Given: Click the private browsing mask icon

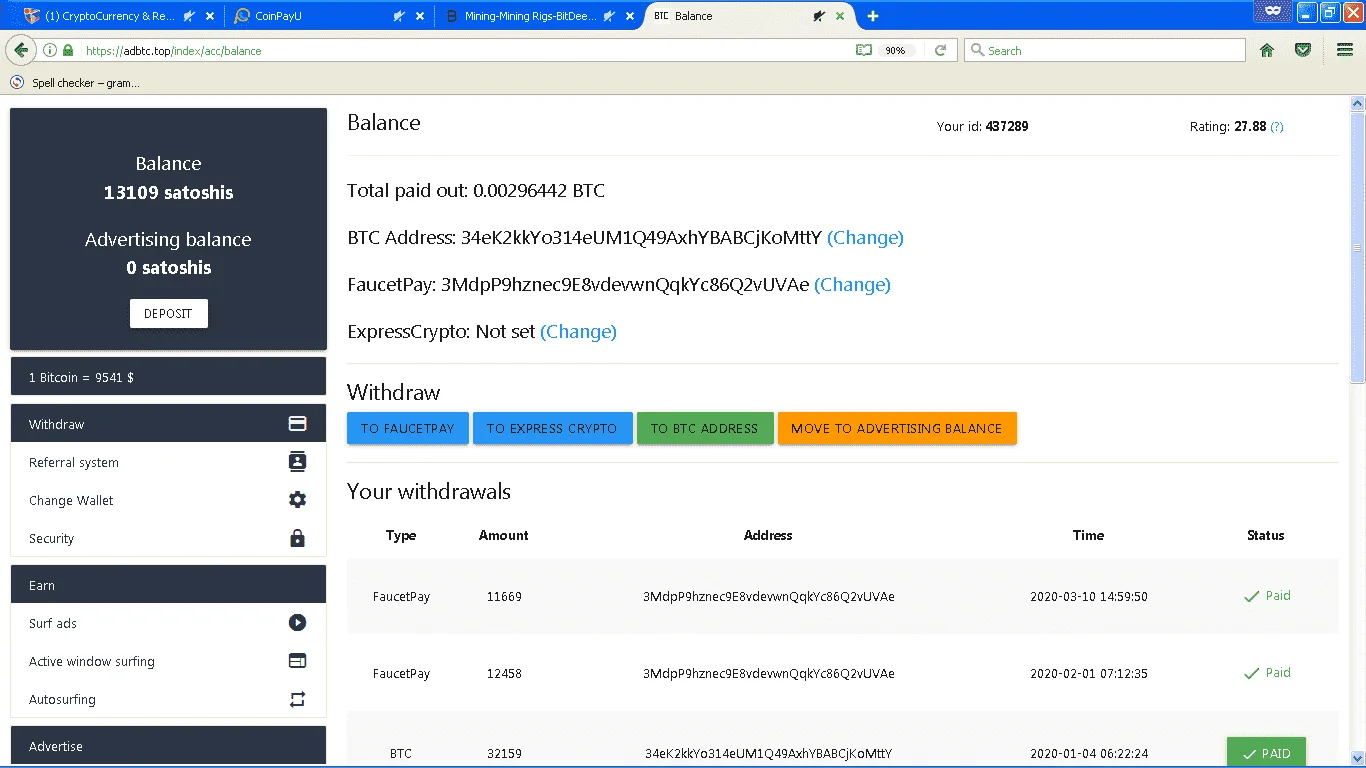Looking at the screenshot, I should tap(1273, 12).
